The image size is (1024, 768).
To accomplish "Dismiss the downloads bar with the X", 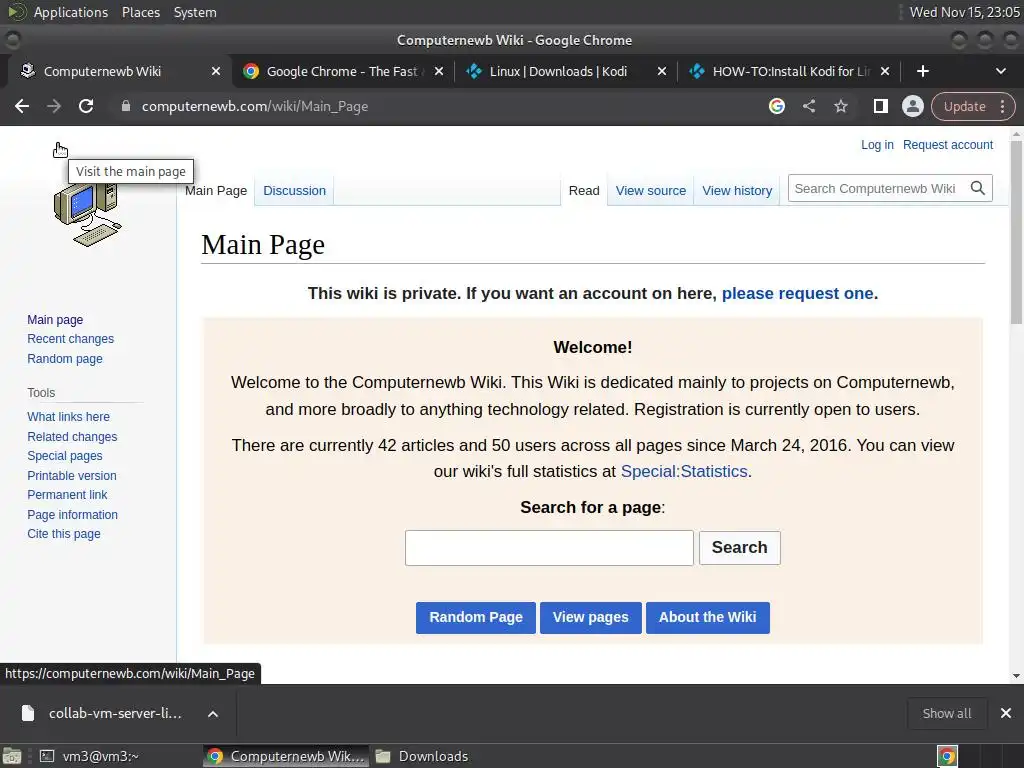I will coord(1006,713).
